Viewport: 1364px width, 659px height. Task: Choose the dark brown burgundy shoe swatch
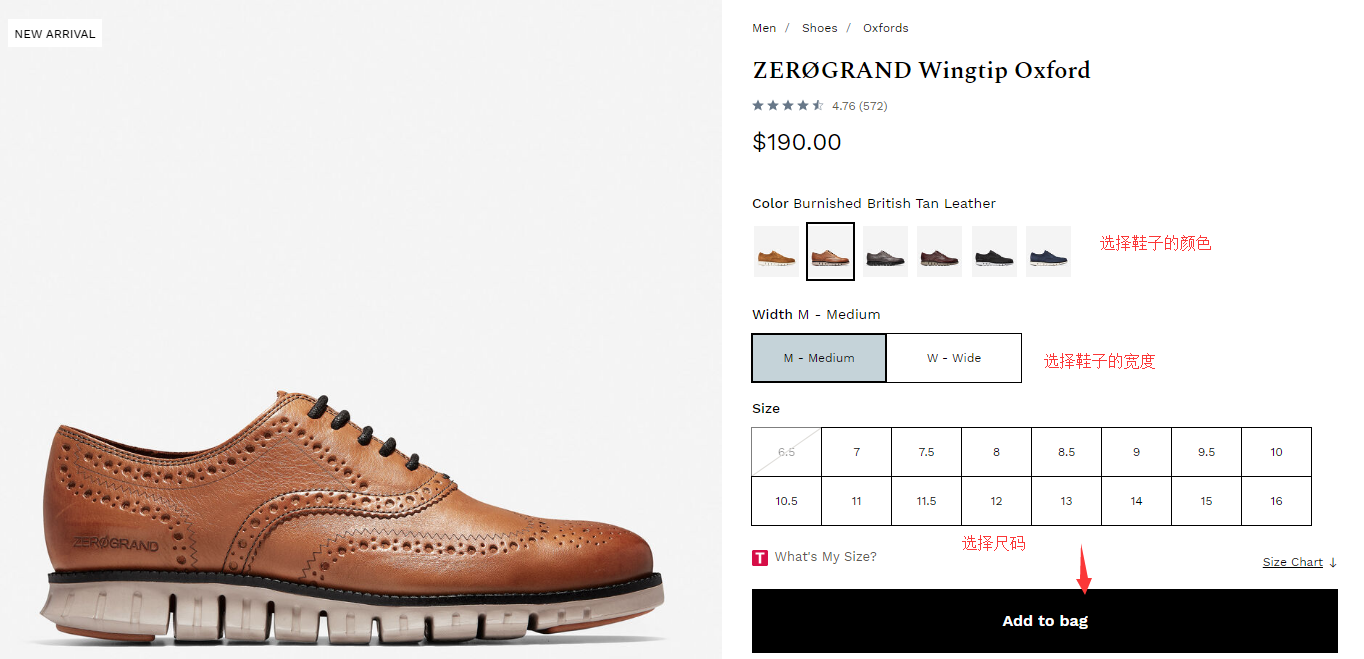[939, 252]
